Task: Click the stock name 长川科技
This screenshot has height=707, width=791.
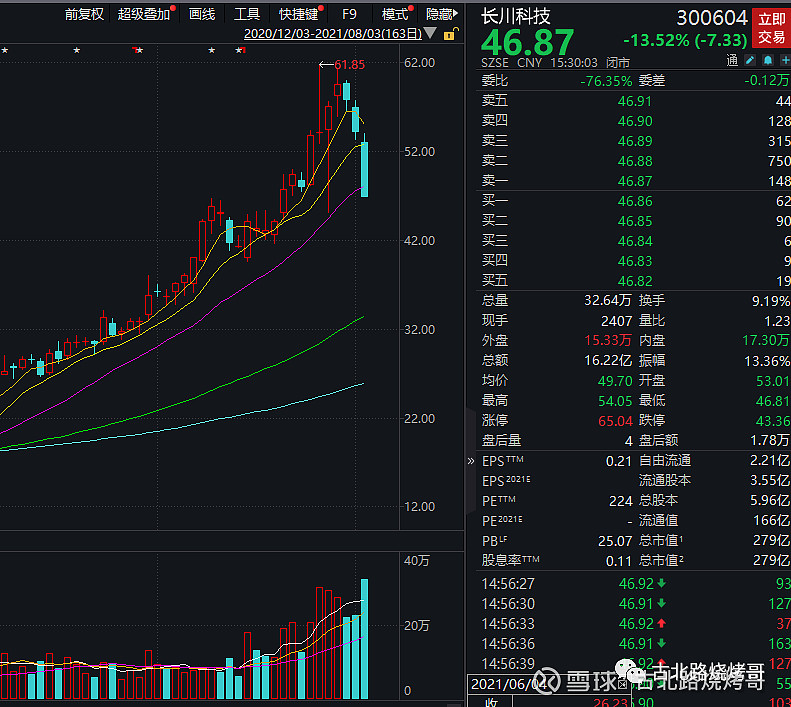Action: click(516, 17)
